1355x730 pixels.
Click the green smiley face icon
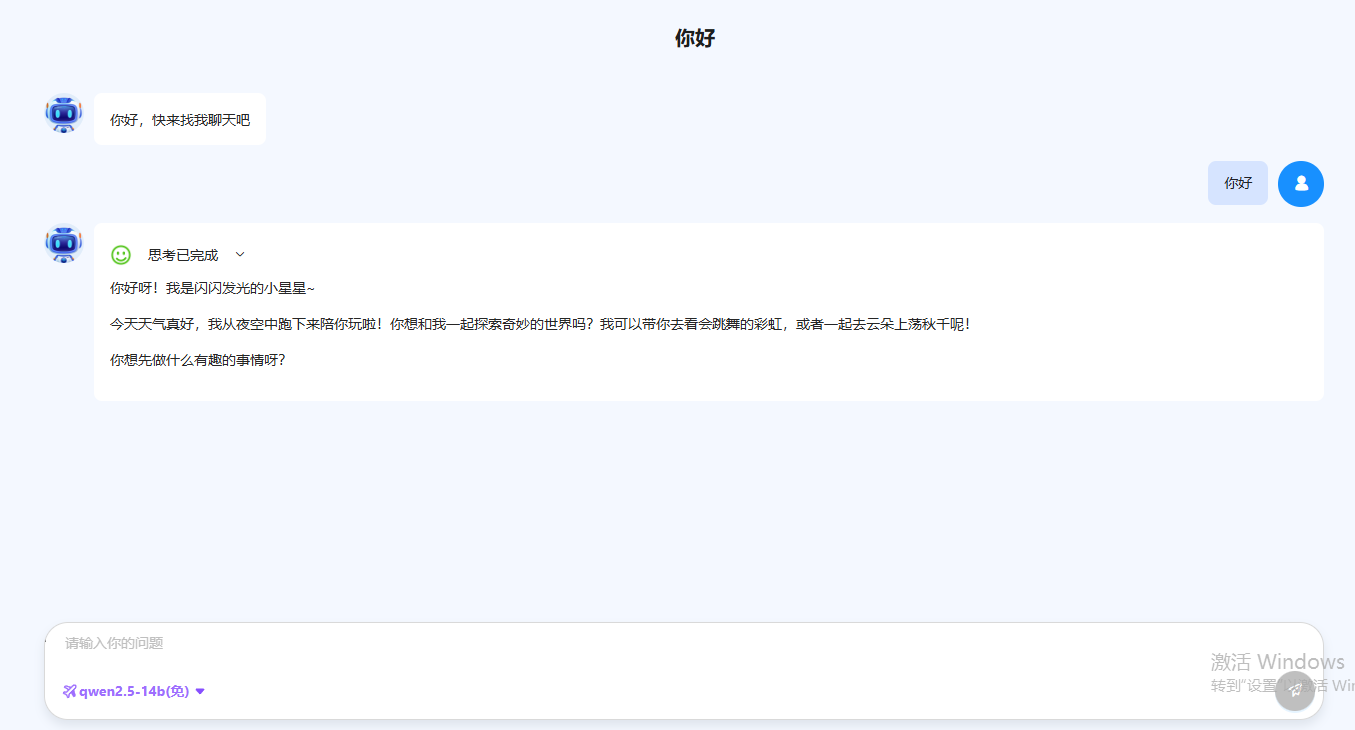pos(121,255)
